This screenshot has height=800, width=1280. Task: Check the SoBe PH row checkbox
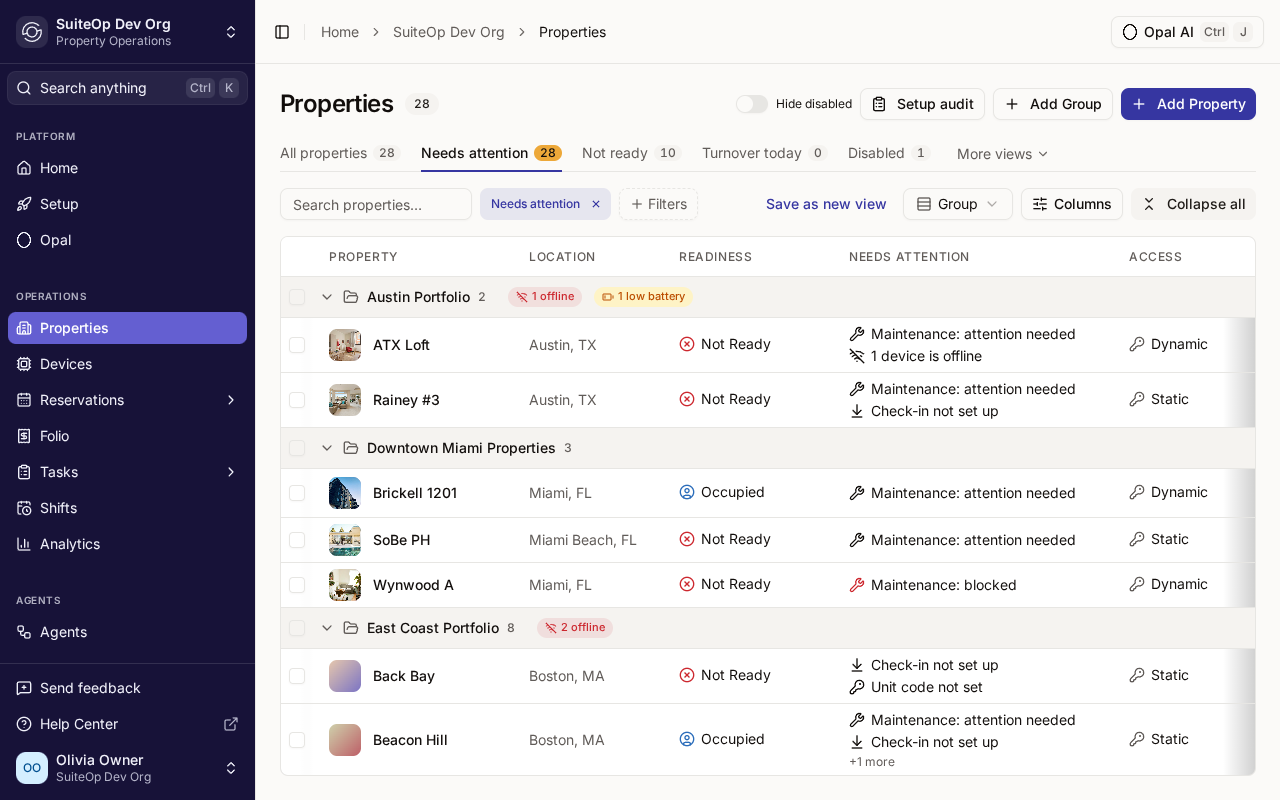tap(297, 540)
